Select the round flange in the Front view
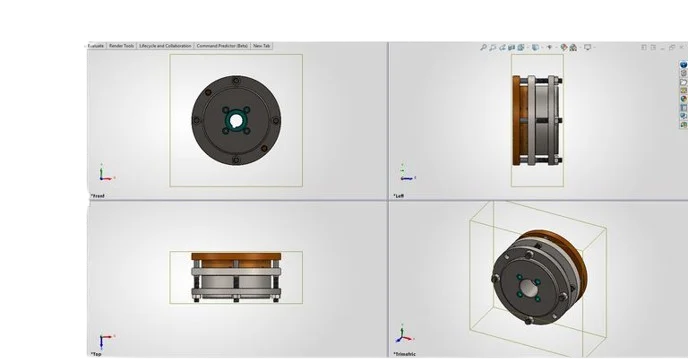This screenshot has width=688, height=363. click(236, 121)
